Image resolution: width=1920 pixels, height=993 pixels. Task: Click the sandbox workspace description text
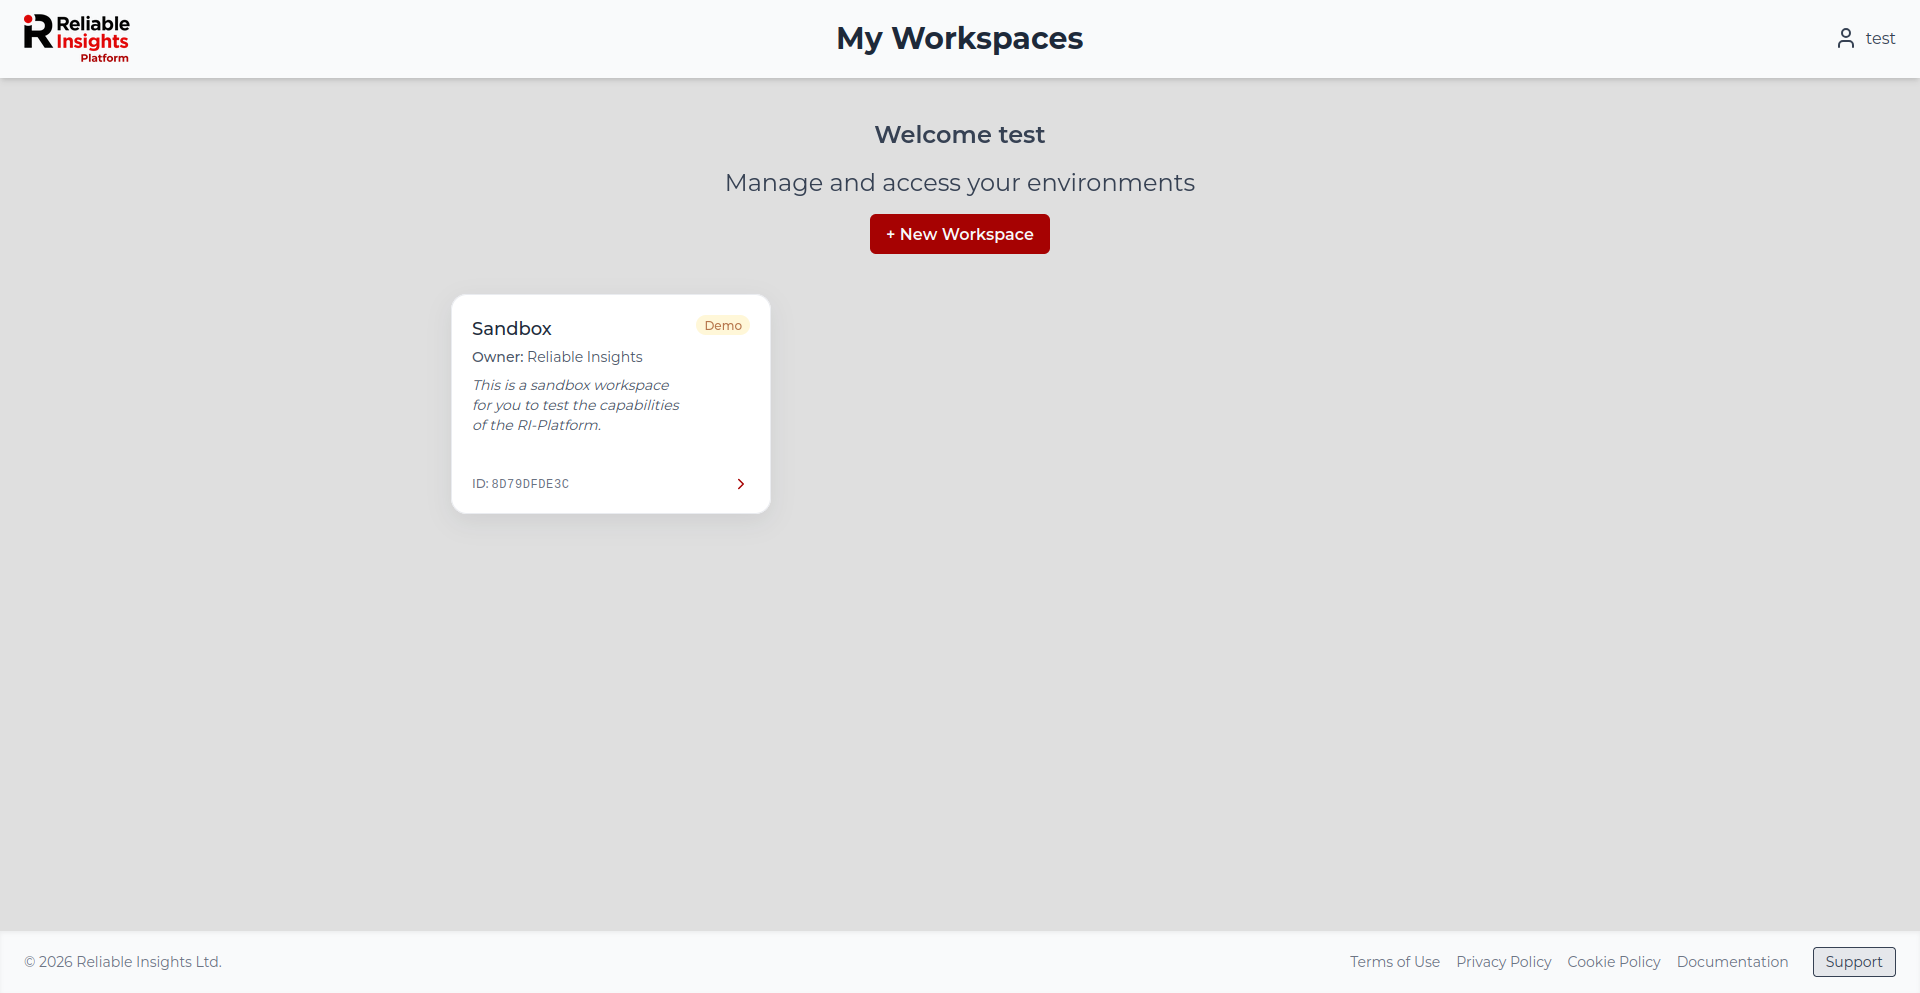point(576,405)
